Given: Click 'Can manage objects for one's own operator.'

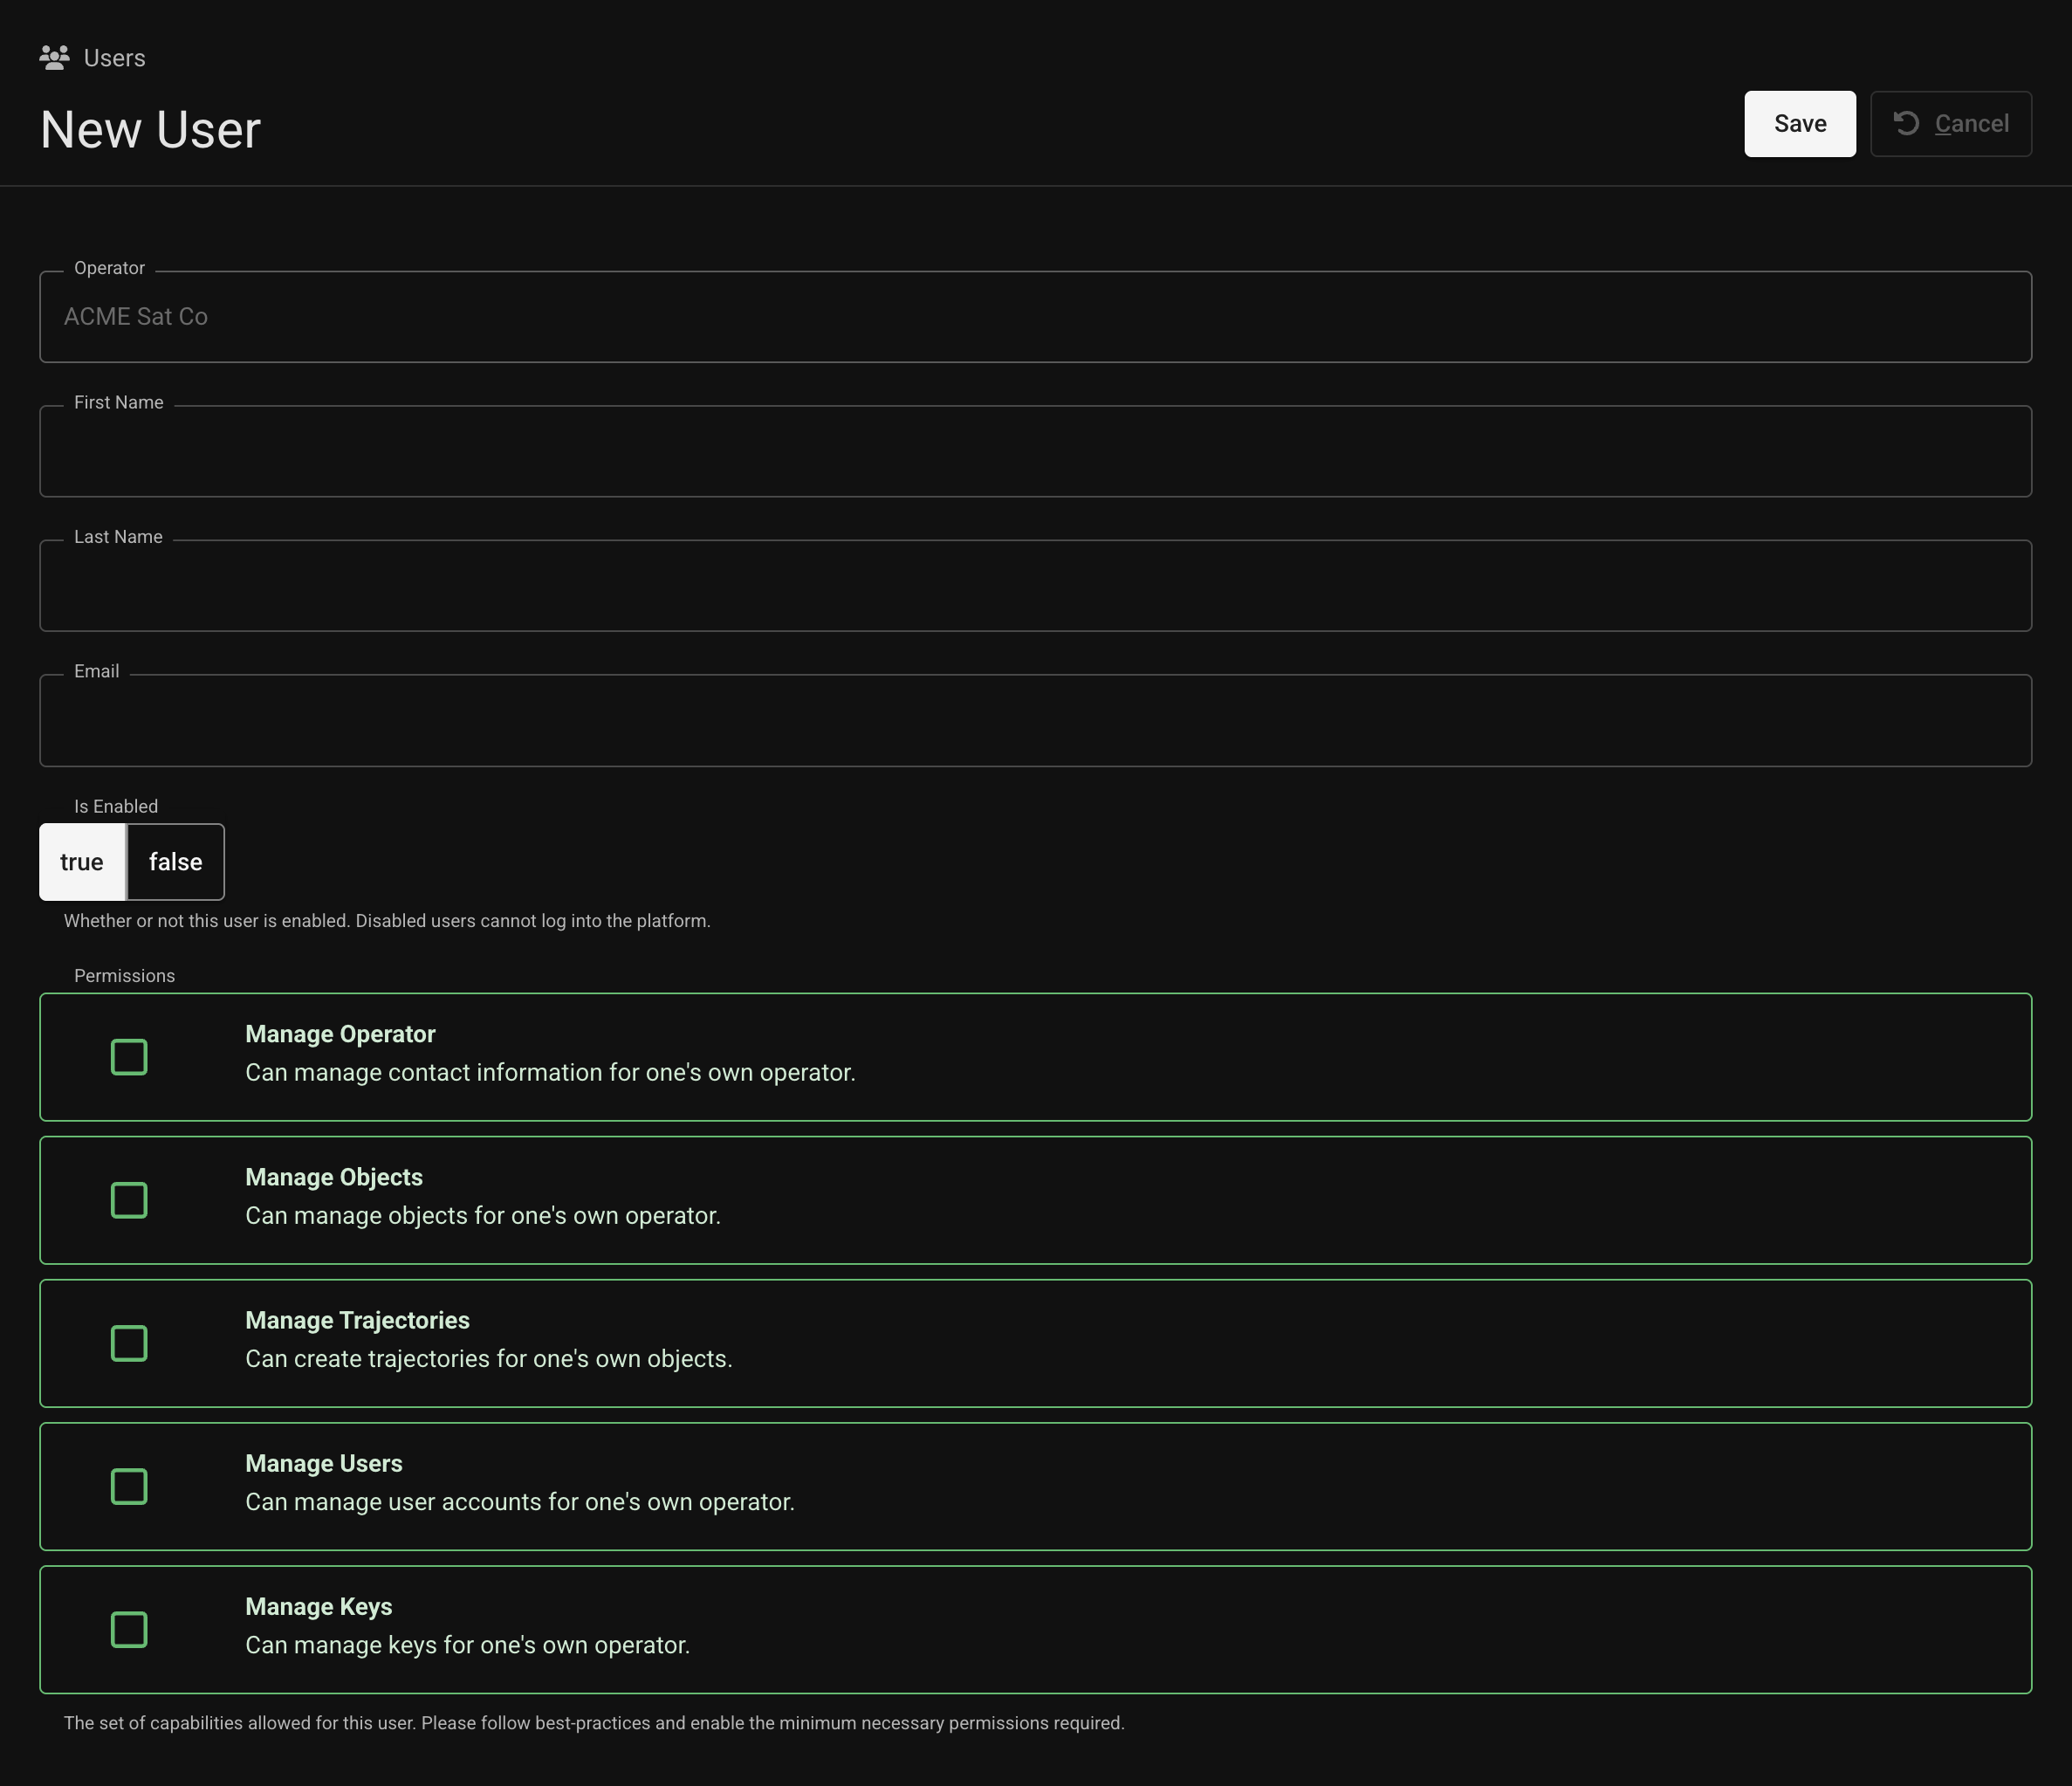Looking at the screenshot, I should (x=483, y=1216).
